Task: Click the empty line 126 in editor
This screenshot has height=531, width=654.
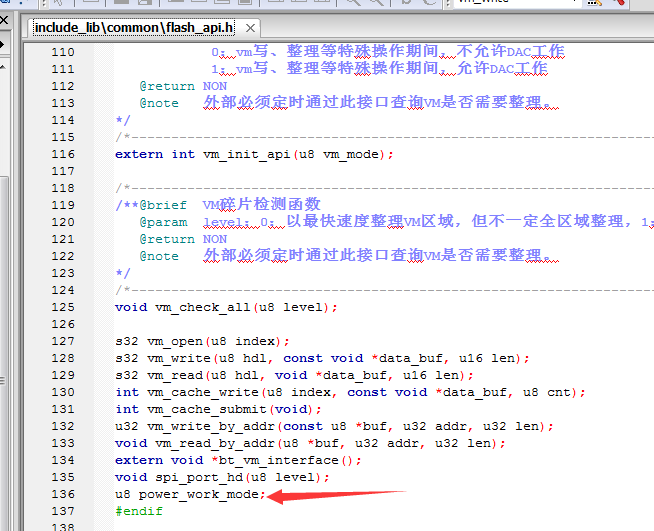Action: tap(384, 325)
